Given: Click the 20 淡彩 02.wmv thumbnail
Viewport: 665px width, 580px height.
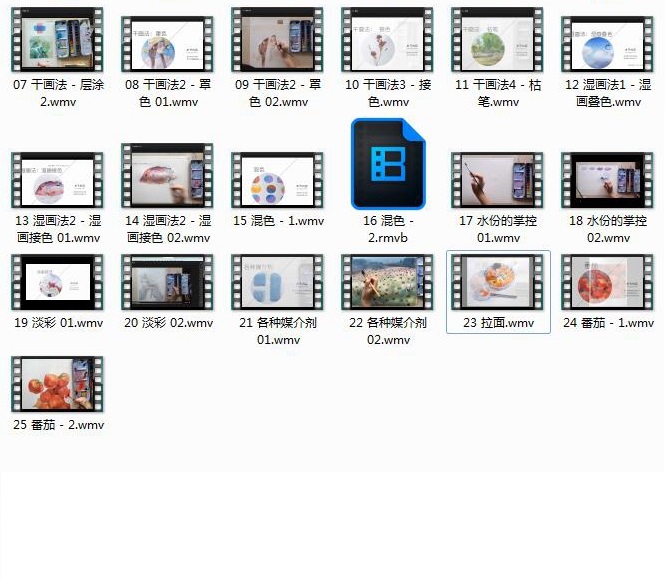Looking at the screenshot, I should point(167,282).
